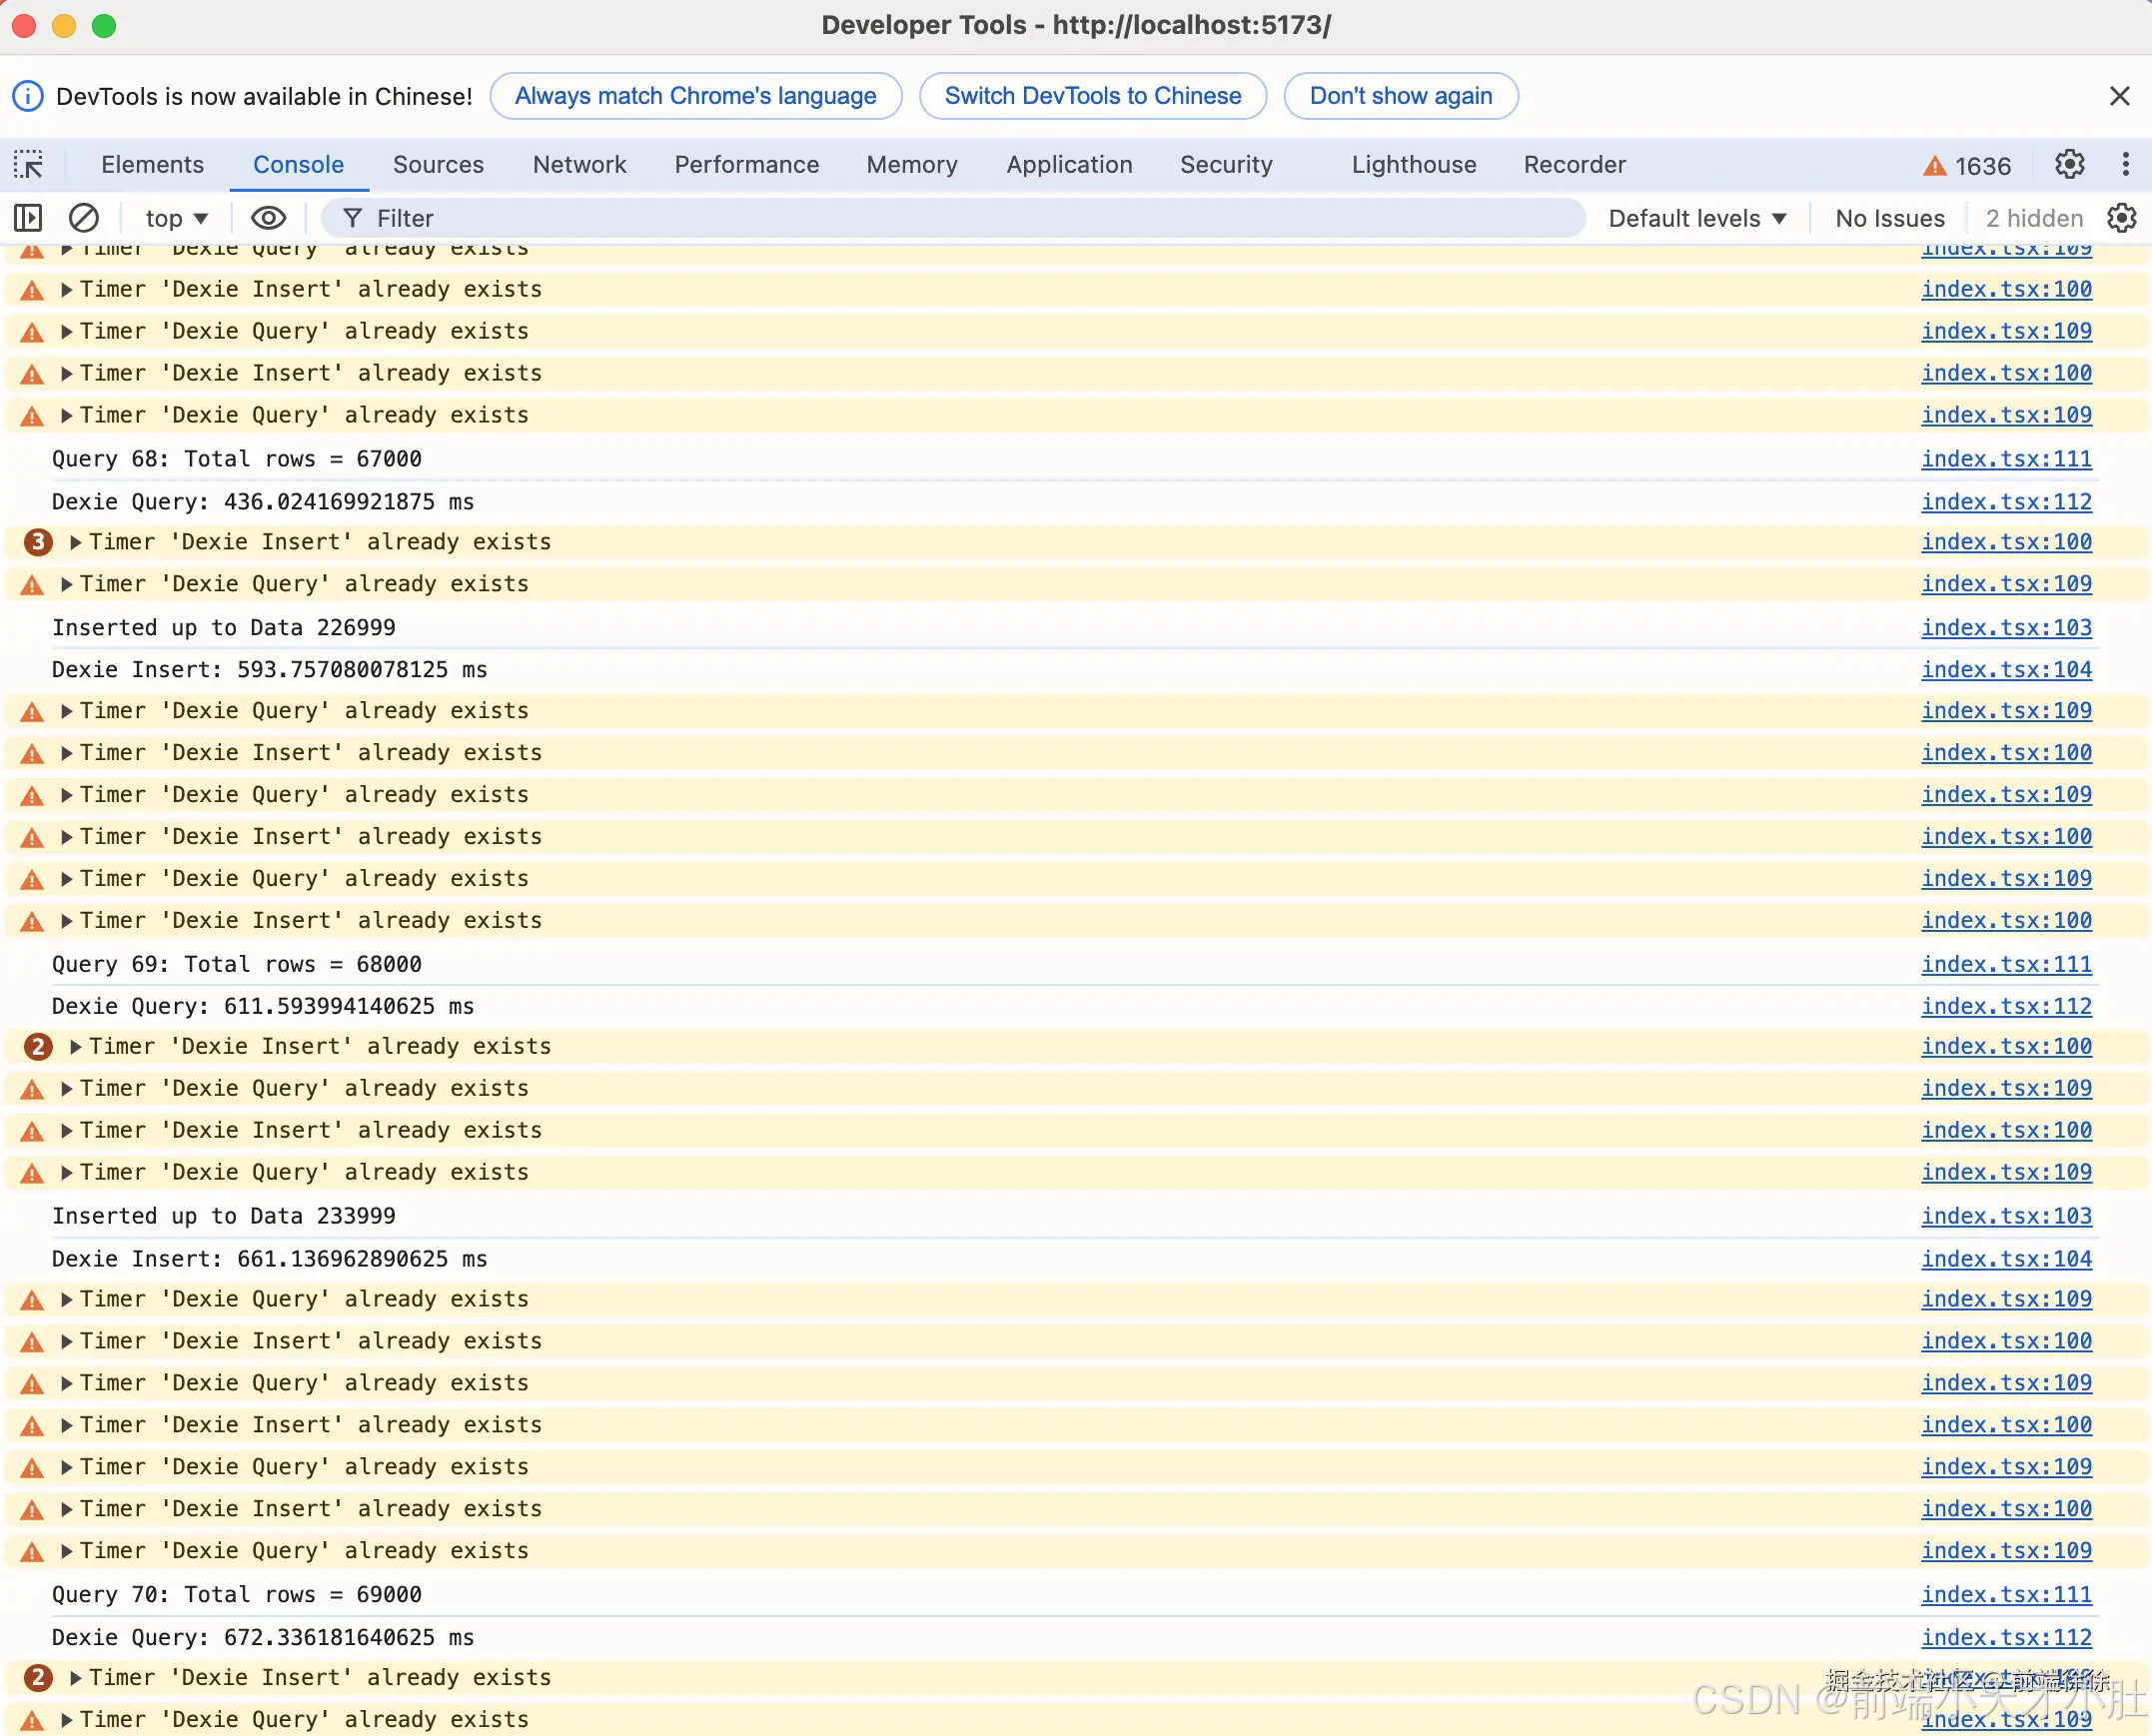Open the three-dot customize DevTools menu
Viewport: 2152px width, 1736px height.
point(2126,164)
